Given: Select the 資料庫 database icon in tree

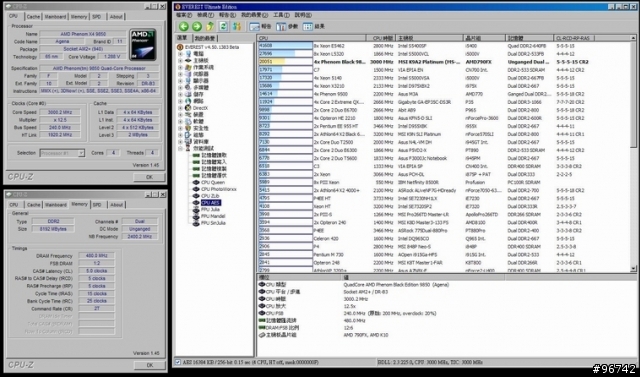Looking at the screenshot, I should pos(188,142).
